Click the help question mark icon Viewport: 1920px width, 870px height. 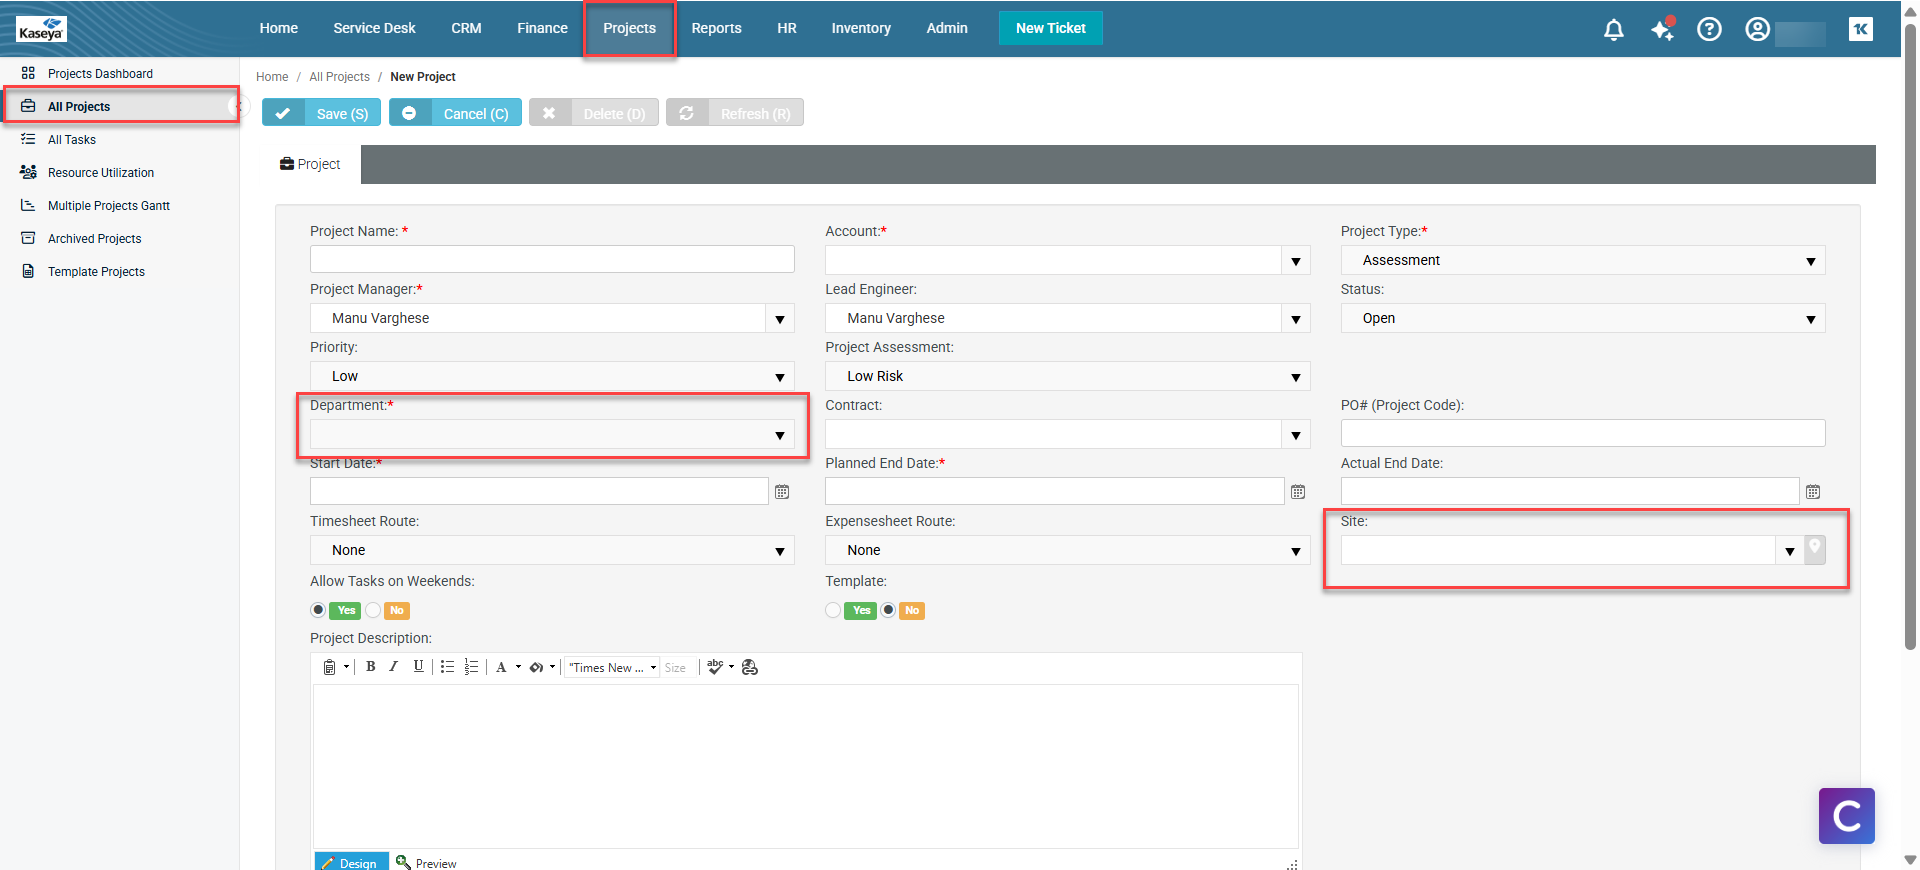(1709, 30)
